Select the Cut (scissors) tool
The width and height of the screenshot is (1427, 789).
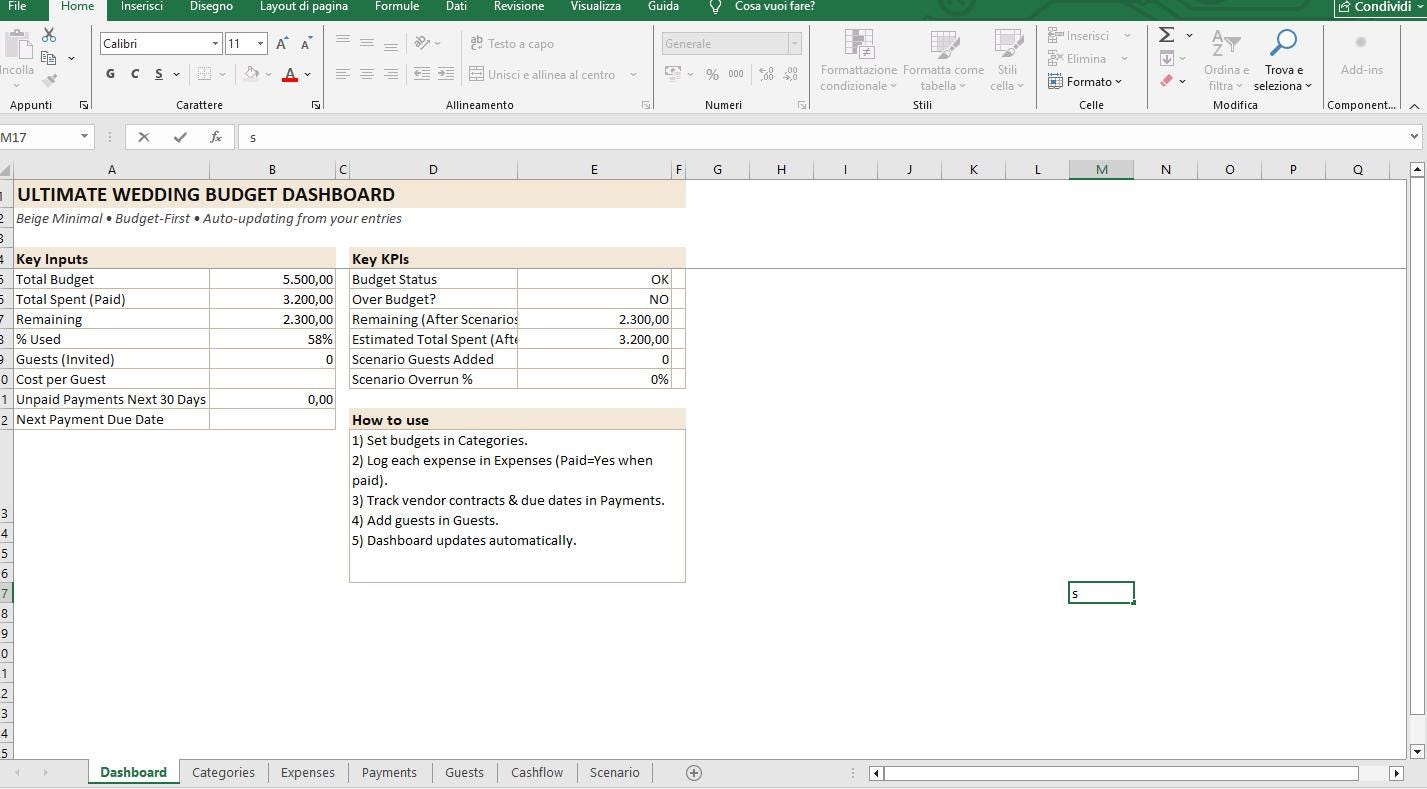click(x=47, y=34)
